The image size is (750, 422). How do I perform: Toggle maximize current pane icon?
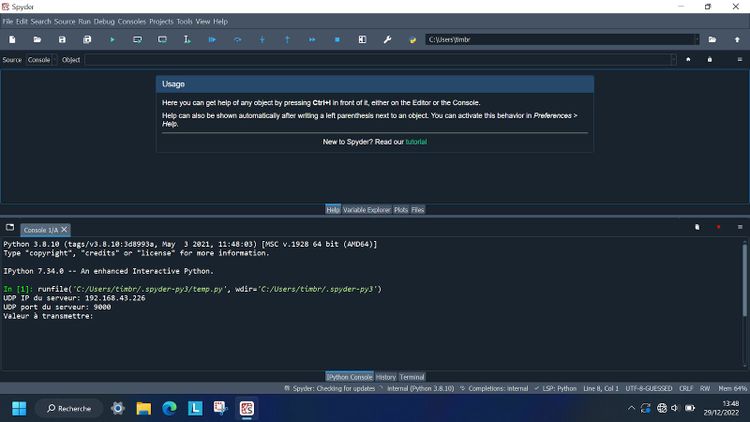362,40
